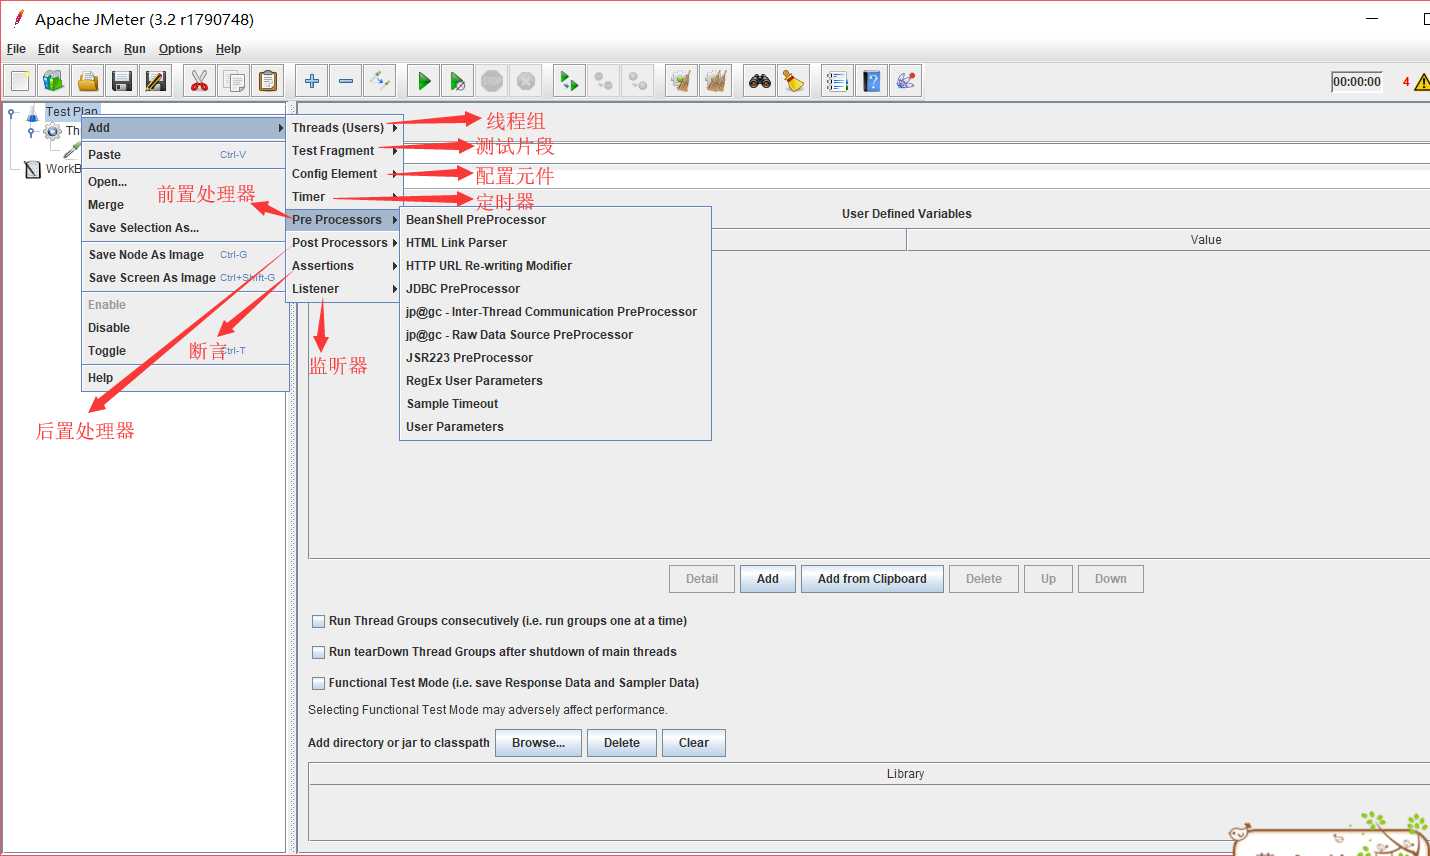Click the New test plan toolbar icon
This screenshot has width=1430, height=856.
coord(20,81)
